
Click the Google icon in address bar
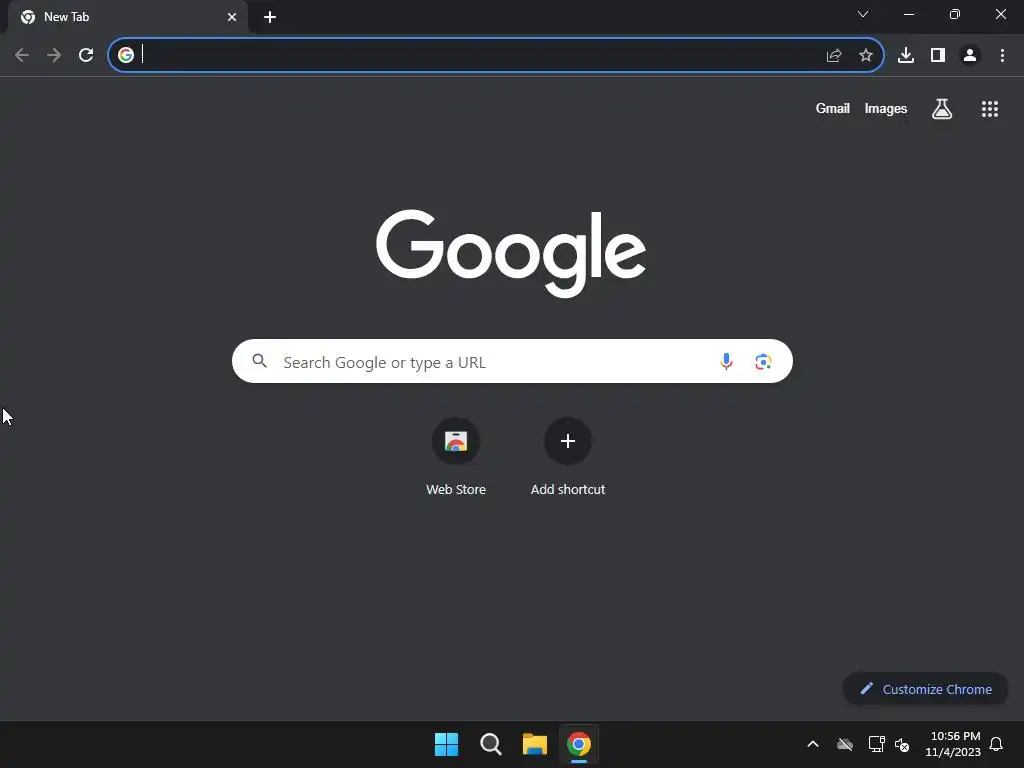click(125, 55)
